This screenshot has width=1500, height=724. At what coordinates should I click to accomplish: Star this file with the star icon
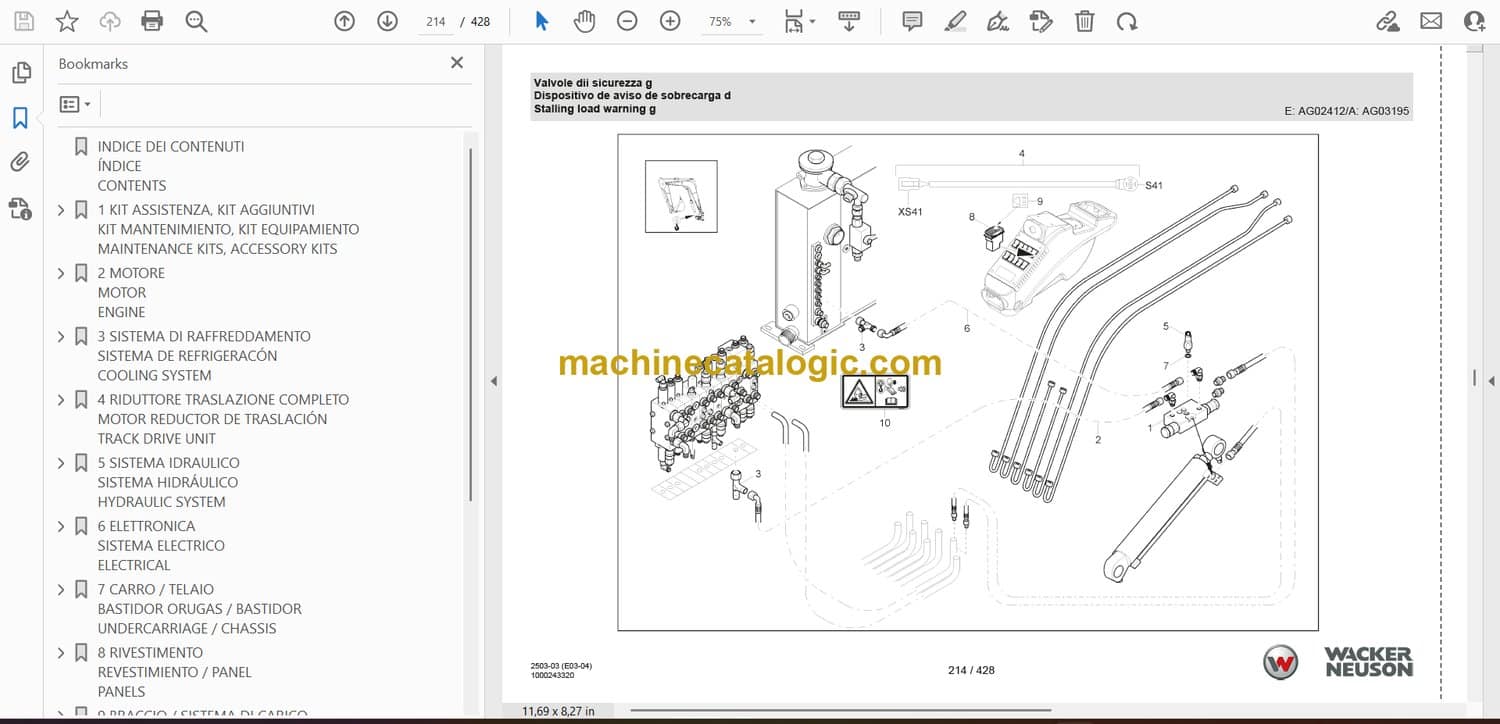point(67,21)
